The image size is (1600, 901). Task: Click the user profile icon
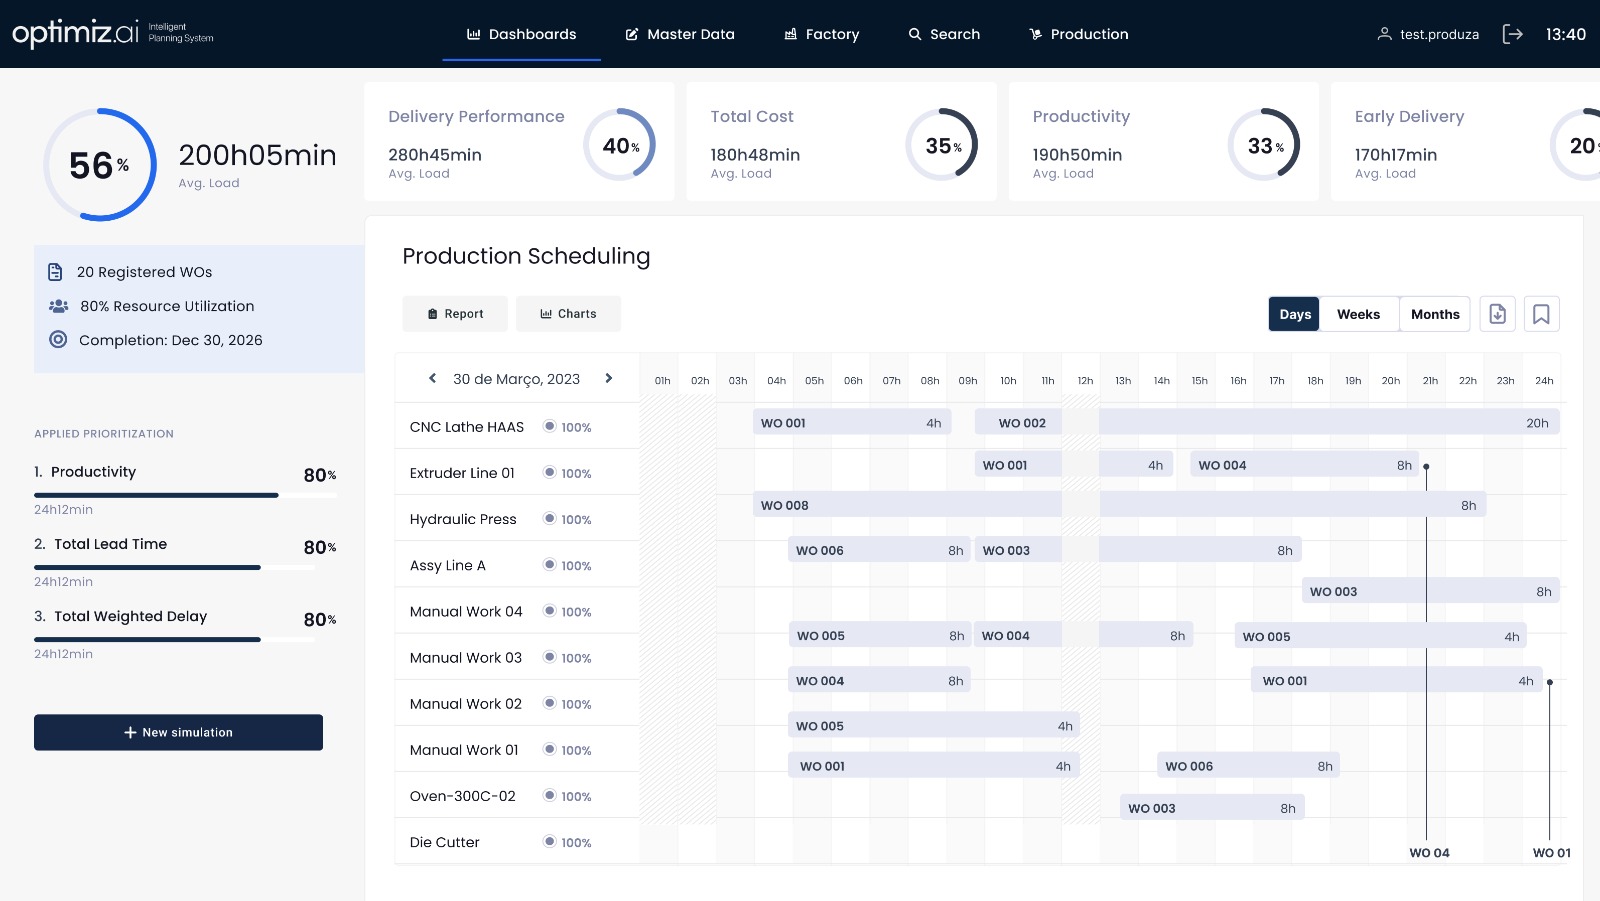click(x=1384, y=34)
